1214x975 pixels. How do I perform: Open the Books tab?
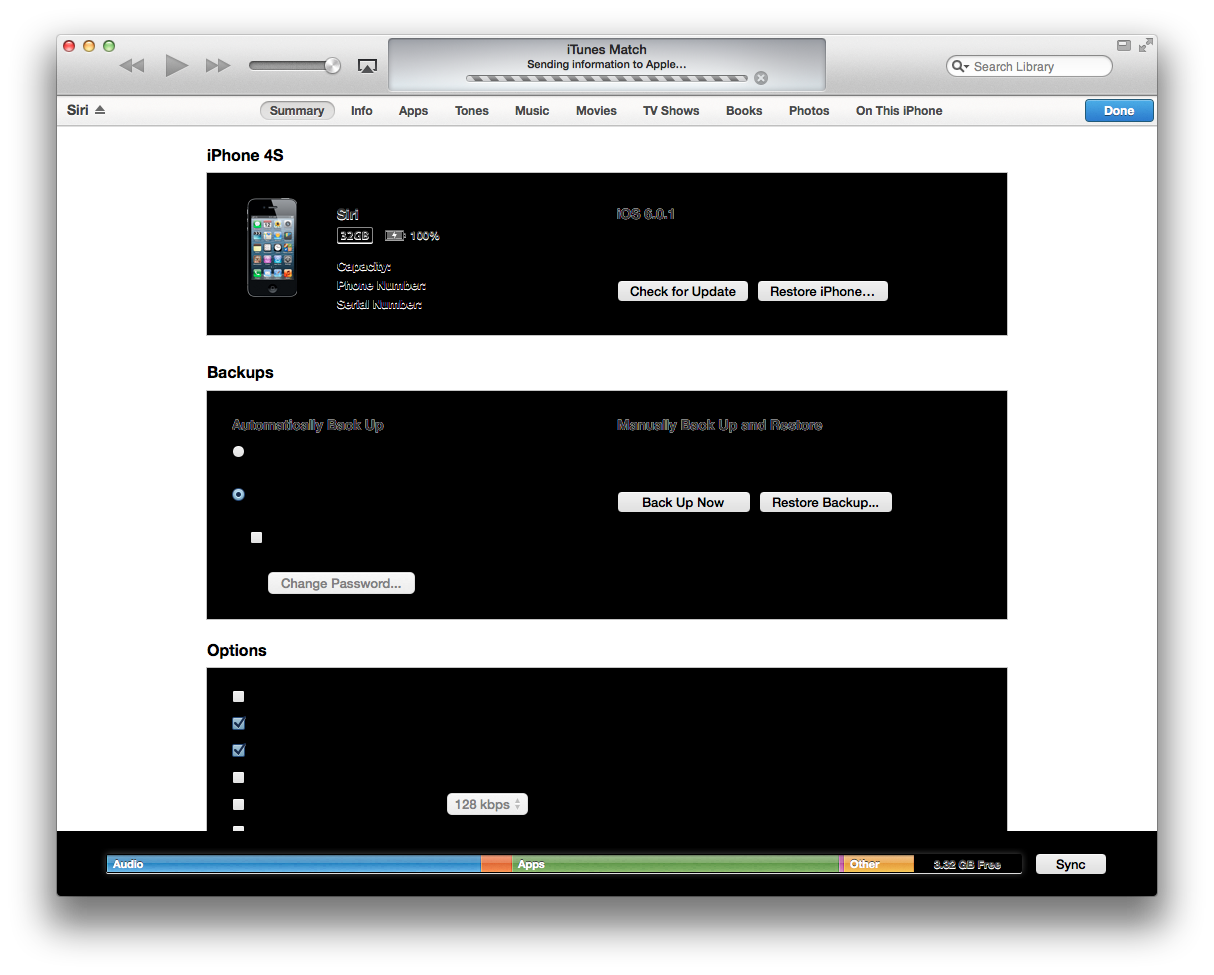click(x=744, y=111)
